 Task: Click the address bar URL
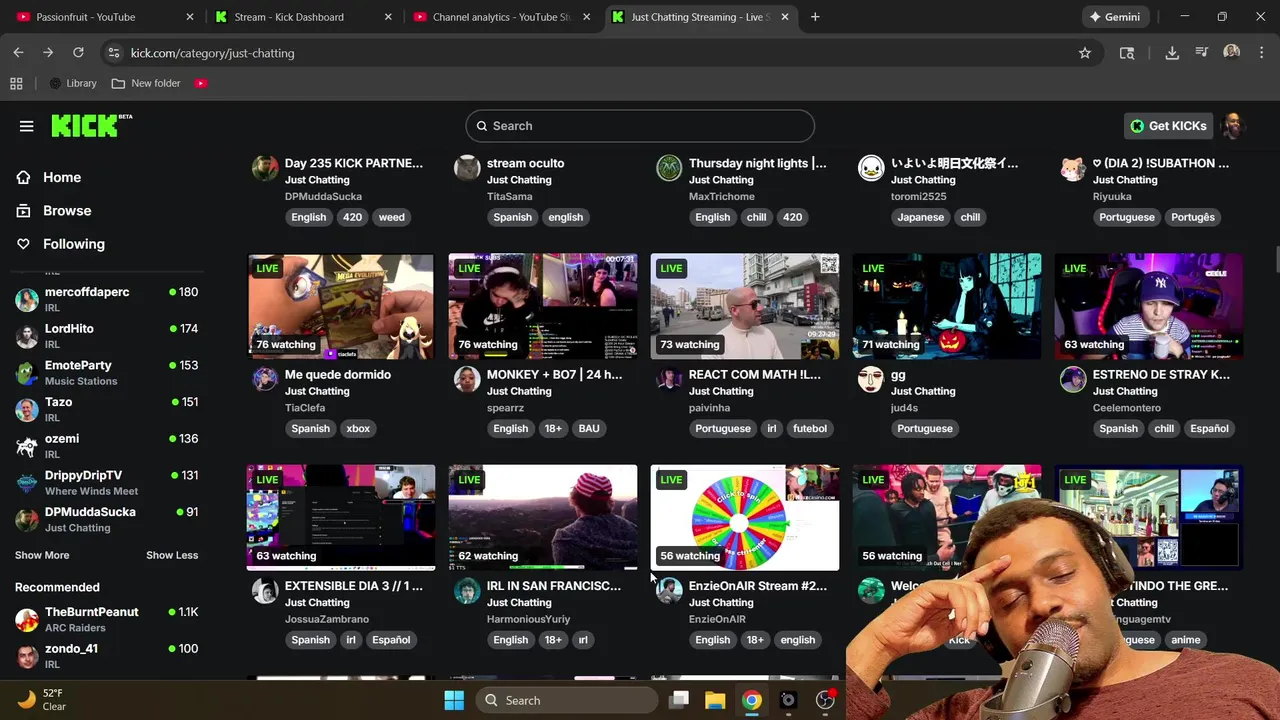[212, 53]
